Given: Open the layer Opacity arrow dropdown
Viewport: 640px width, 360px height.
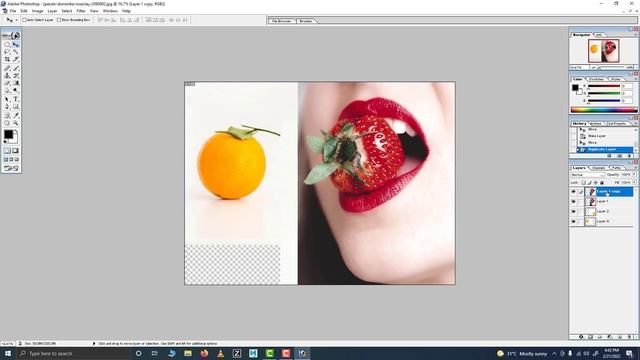Looking at the screenshot, I should pos(634,174).
